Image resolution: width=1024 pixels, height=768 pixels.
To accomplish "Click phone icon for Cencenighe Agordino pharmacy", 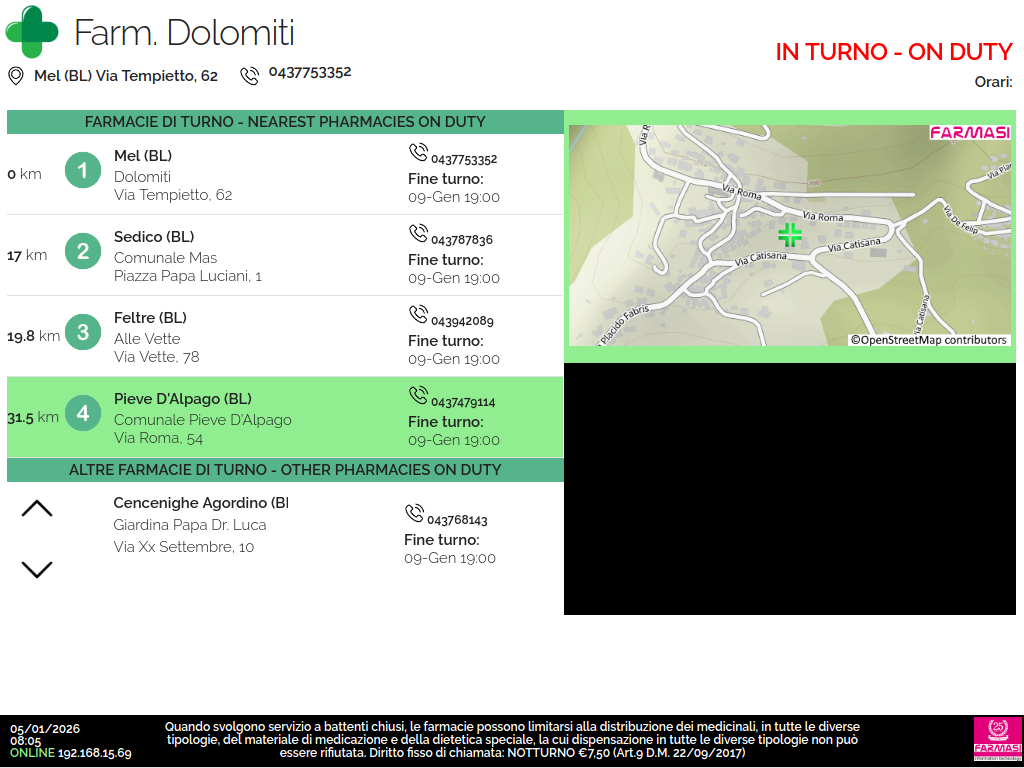I will coord(414,514).
